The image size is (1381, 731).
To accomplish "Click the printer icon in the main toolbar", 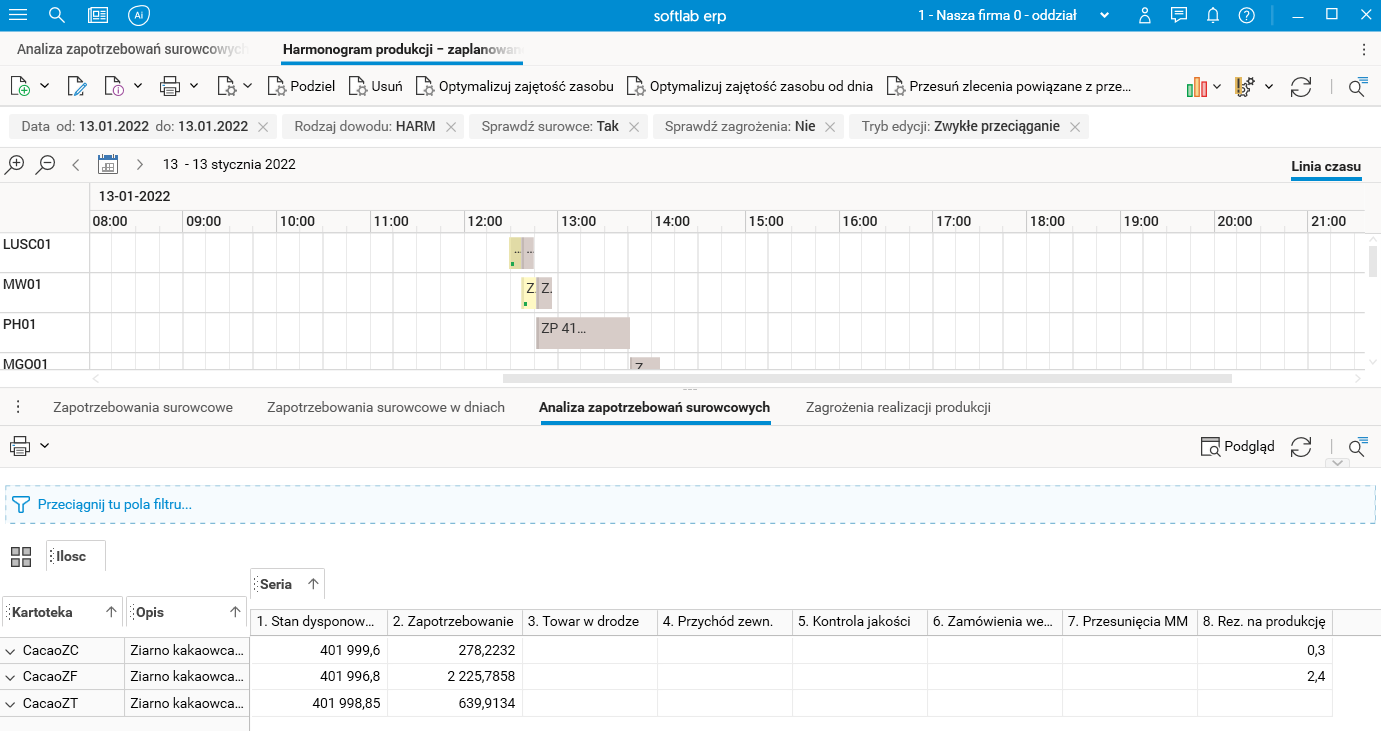I will 170,87.
